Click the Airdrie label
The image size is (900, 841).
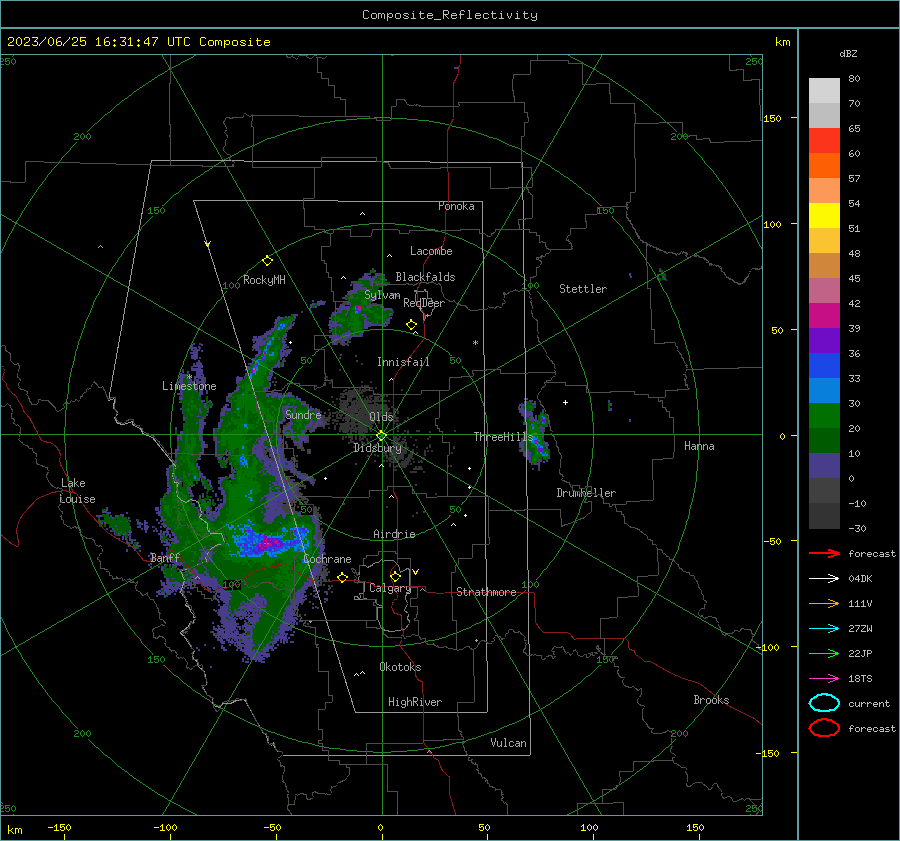394,534
